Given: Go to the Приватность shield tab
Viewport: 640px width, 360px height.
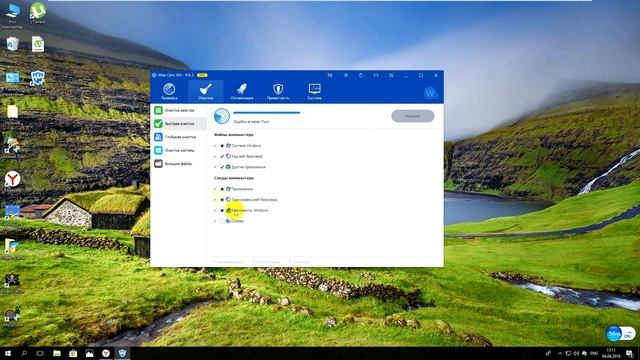Looking at the screenshot, I should pos(278,91).
